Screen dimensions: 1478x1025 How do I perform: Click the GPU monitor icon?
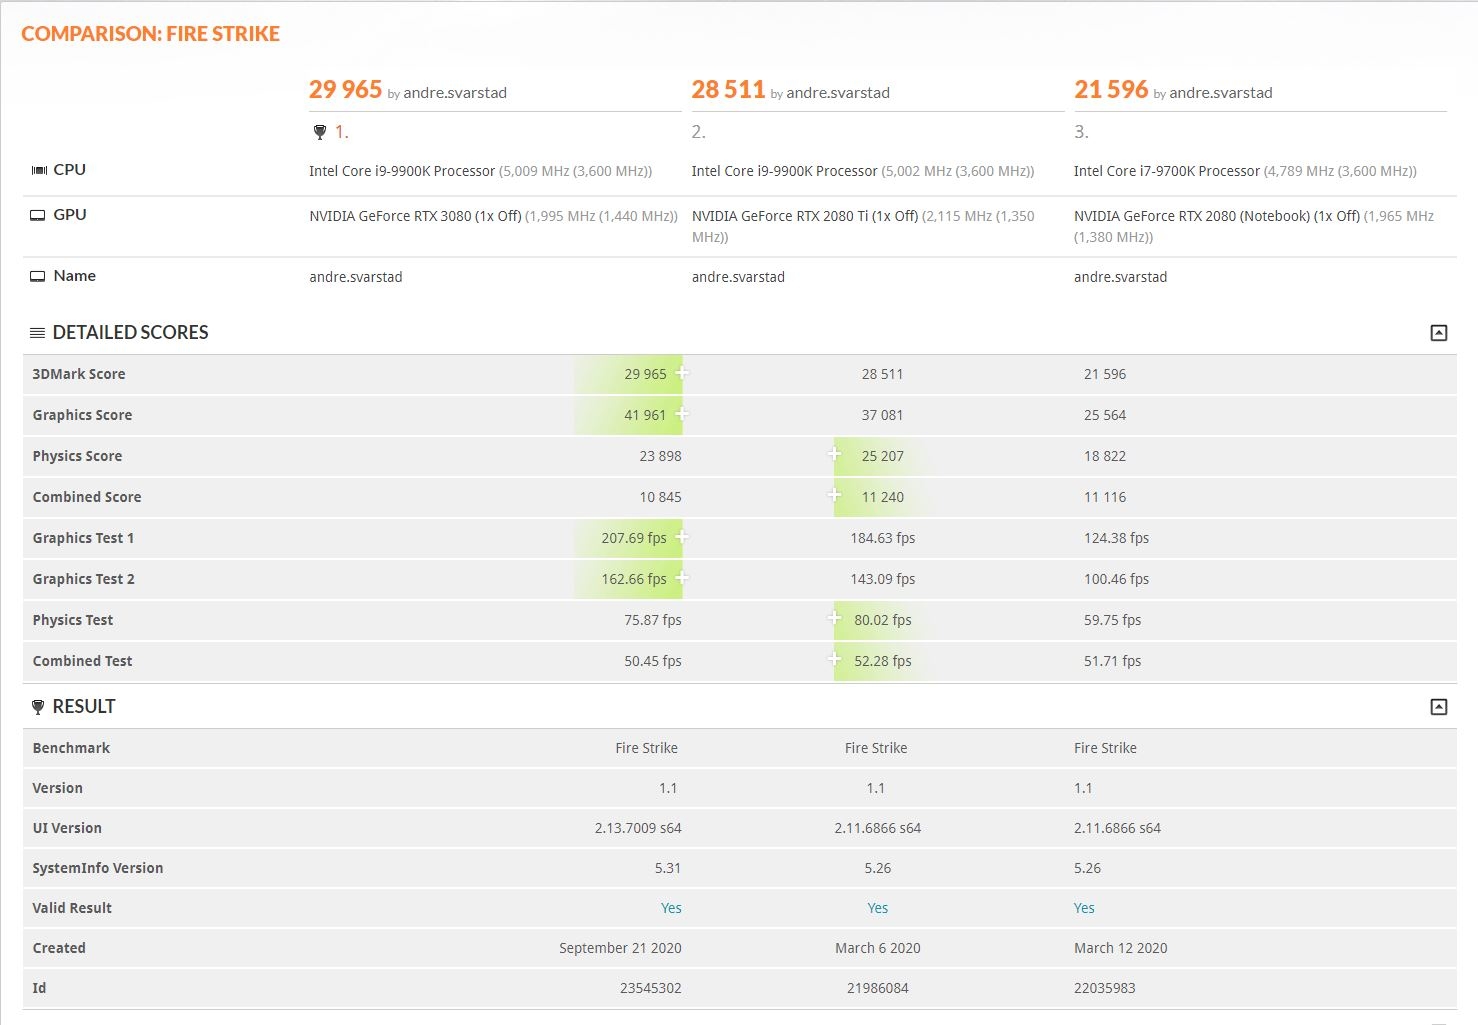coord(38,215)
